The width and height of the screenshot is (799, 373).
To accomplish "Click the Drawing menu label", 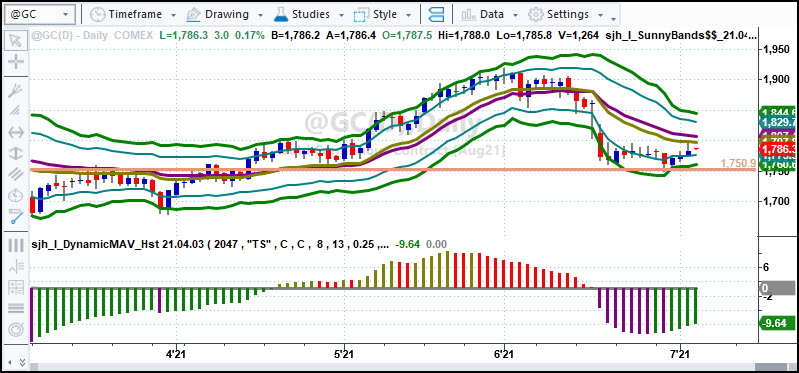I will click(227, 14).
